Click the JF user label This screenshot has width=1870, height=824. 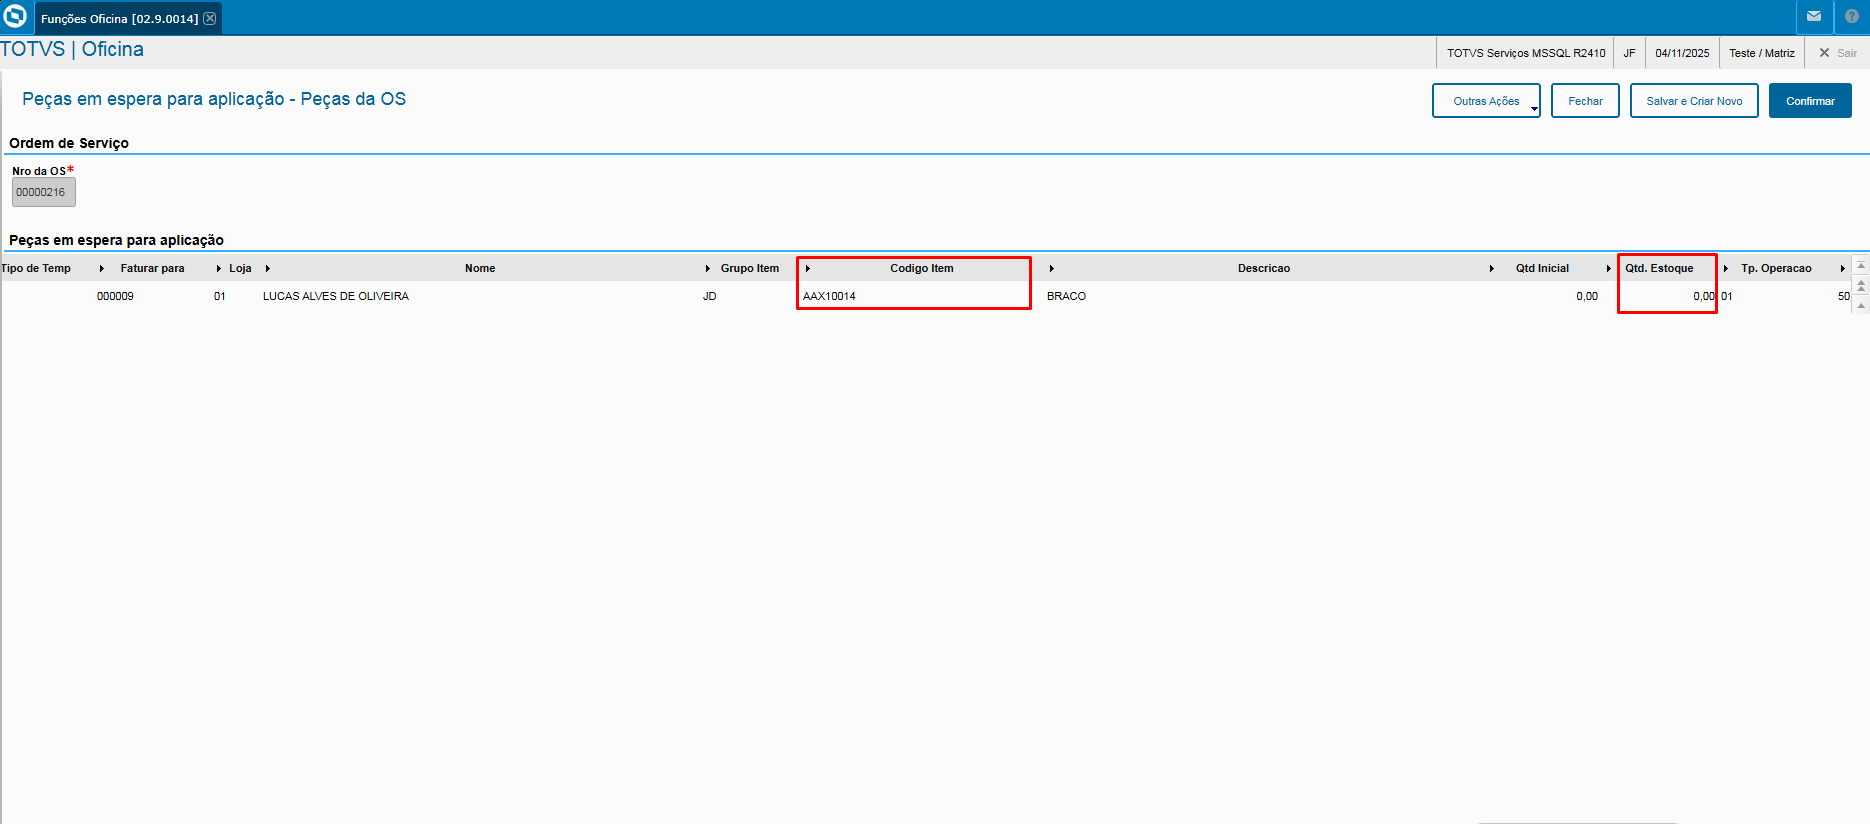tap(1629, 53)
